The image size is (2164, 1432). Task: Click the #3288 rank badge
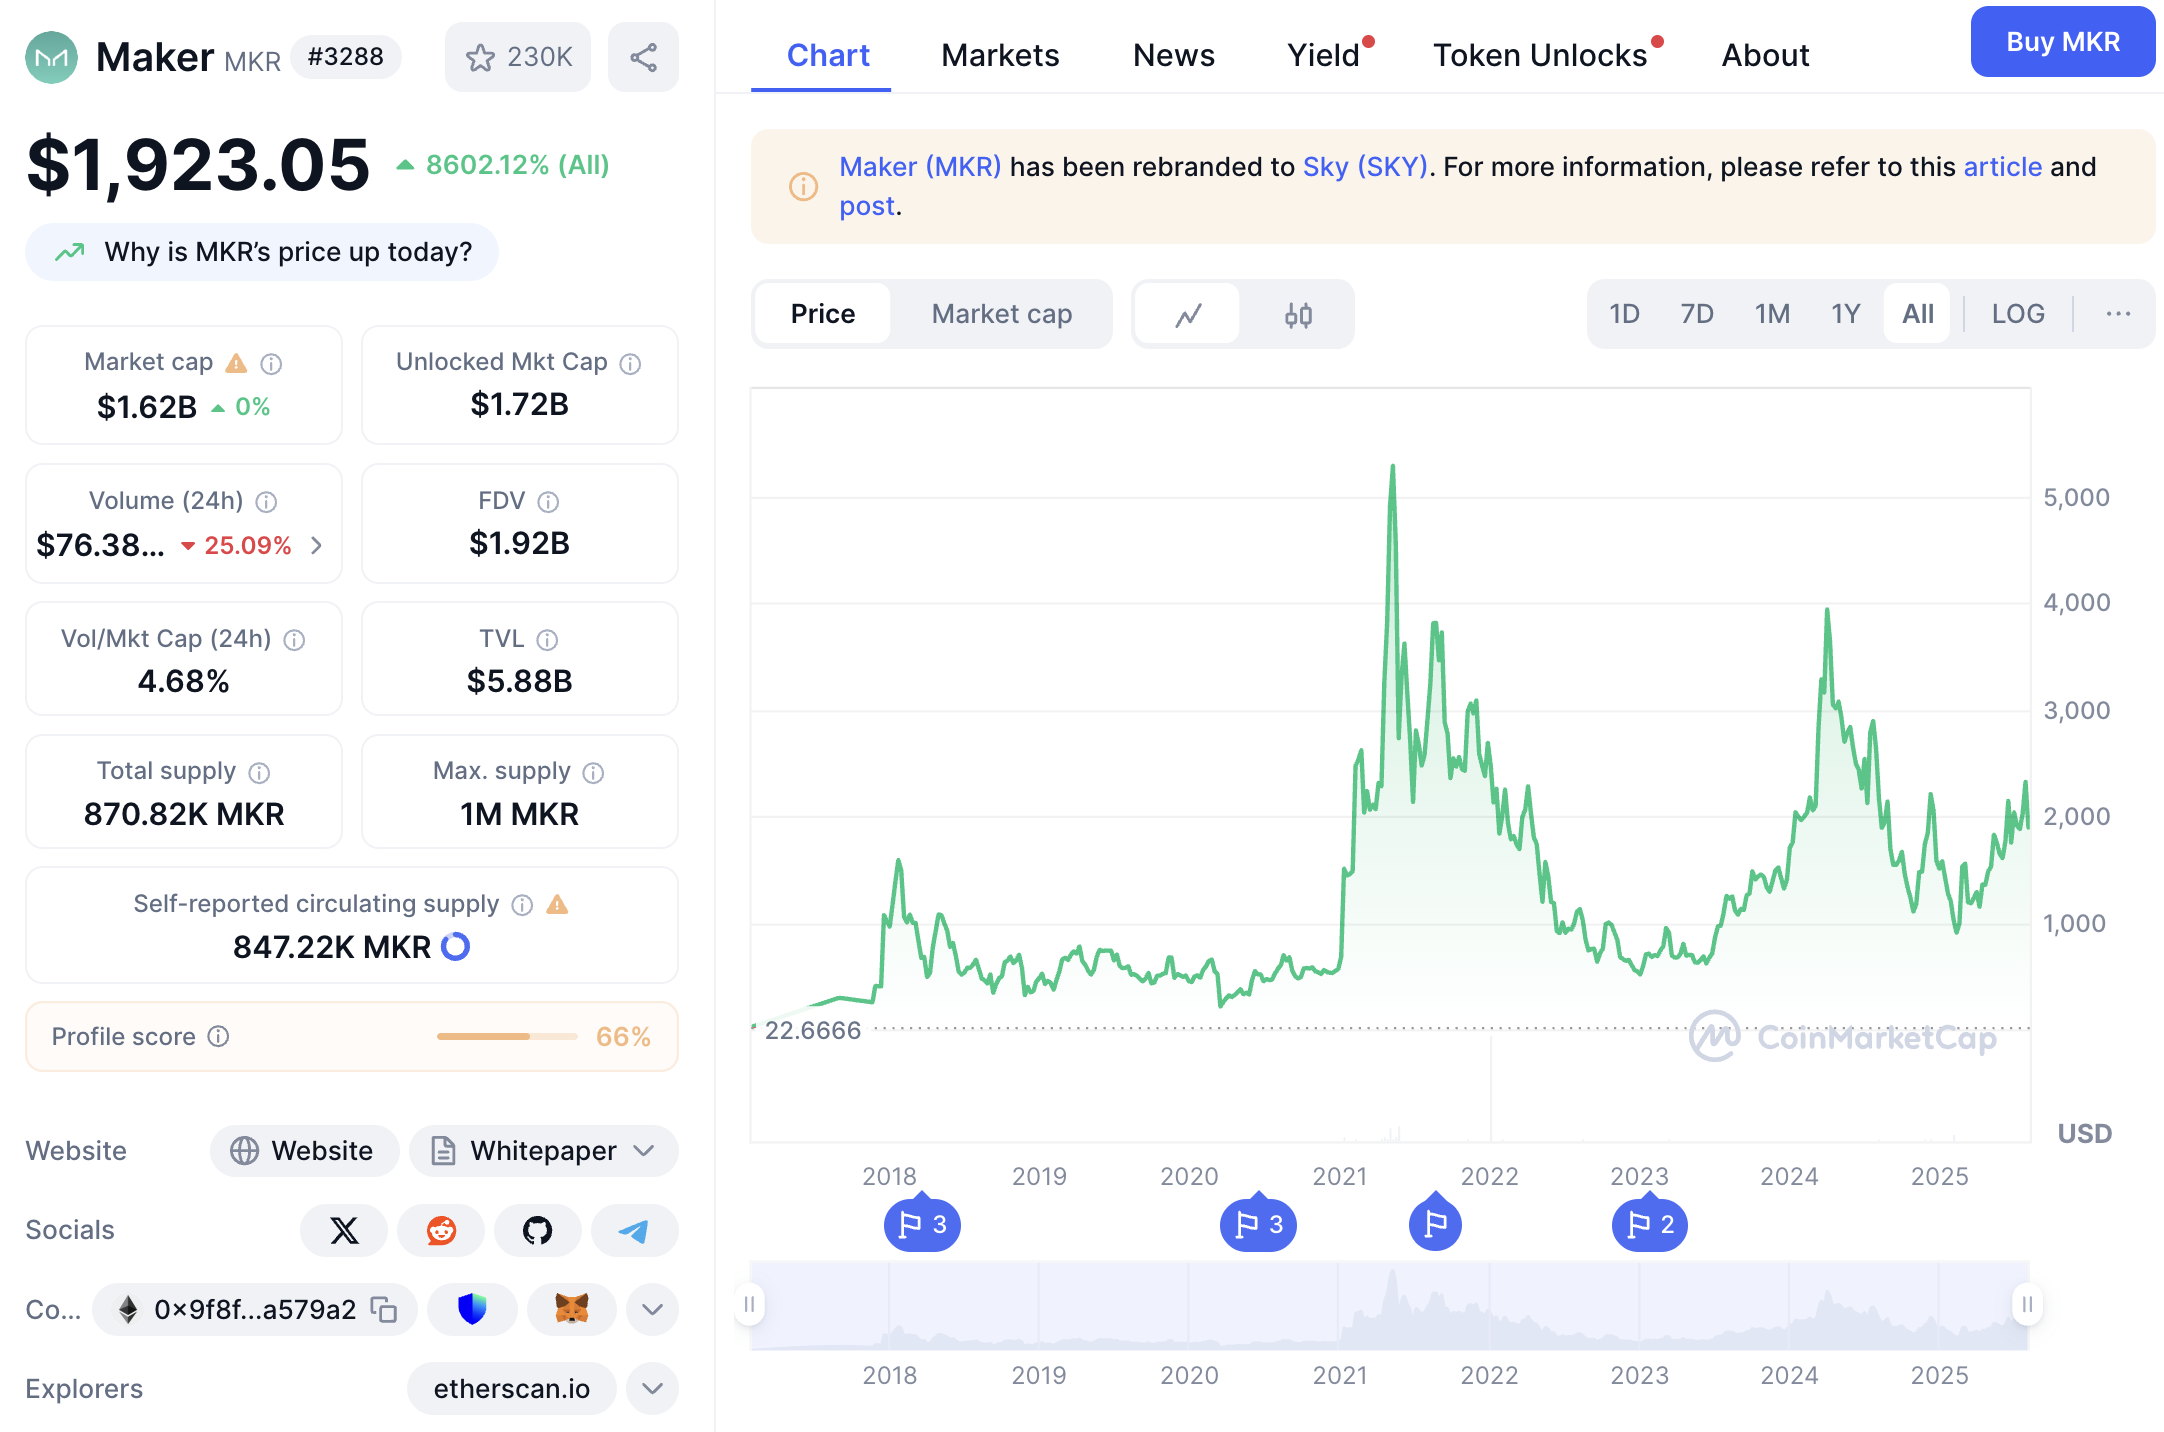[x=345, y=56]
